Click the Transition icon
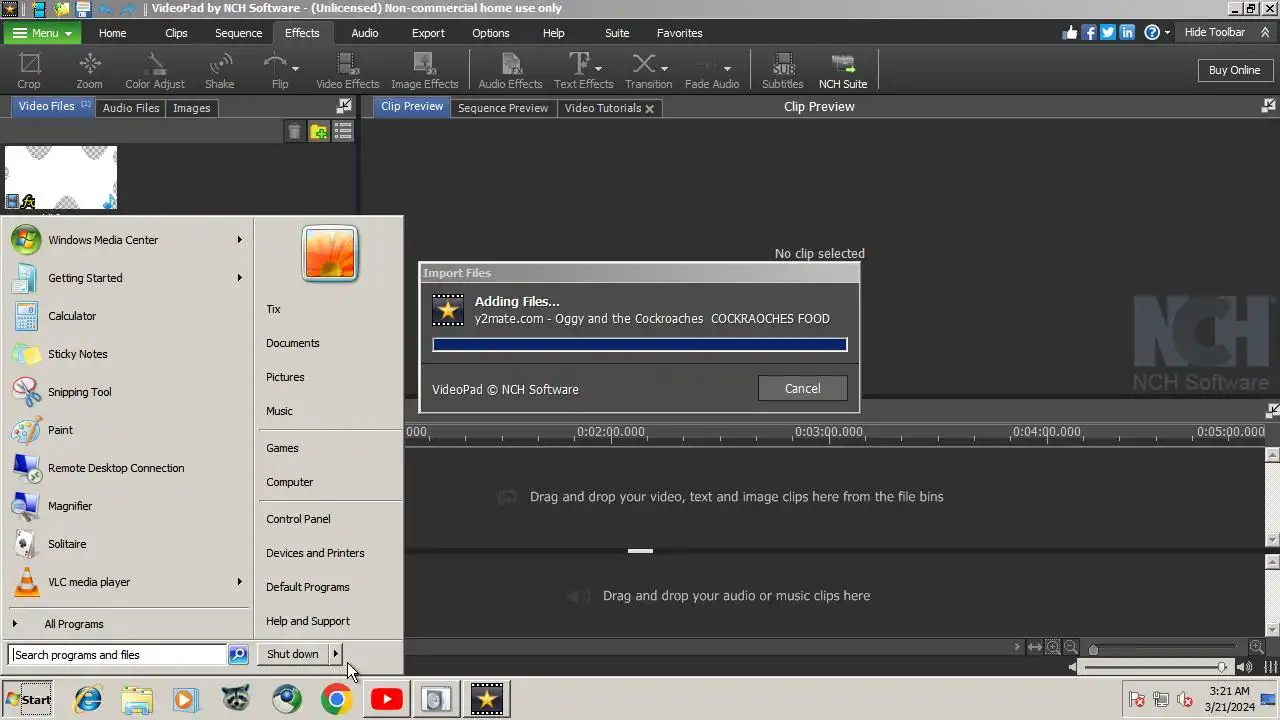Image resolution: width=1280 pixels, height=720 pixels. 644,64
